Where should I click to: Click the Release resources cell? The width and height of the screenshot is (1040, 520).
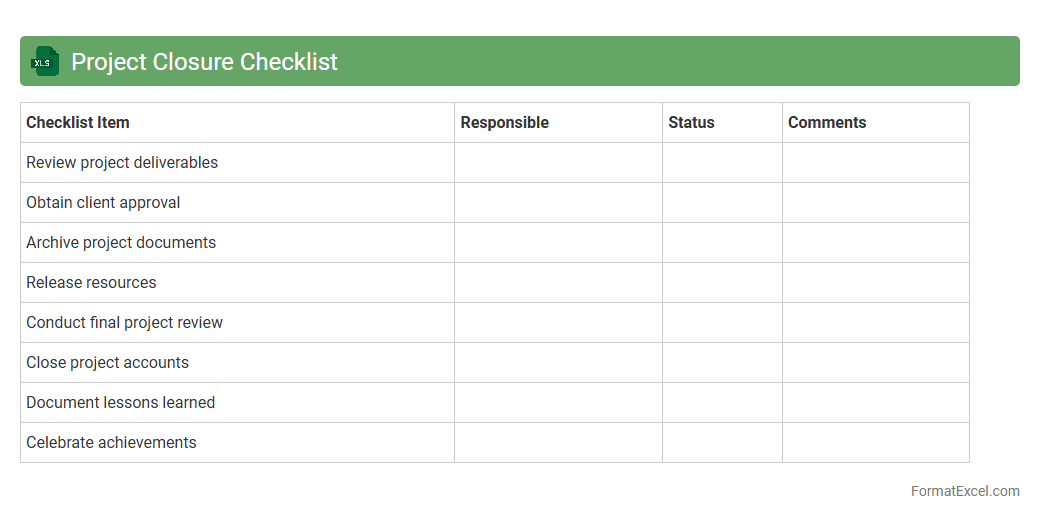(91, 283)
